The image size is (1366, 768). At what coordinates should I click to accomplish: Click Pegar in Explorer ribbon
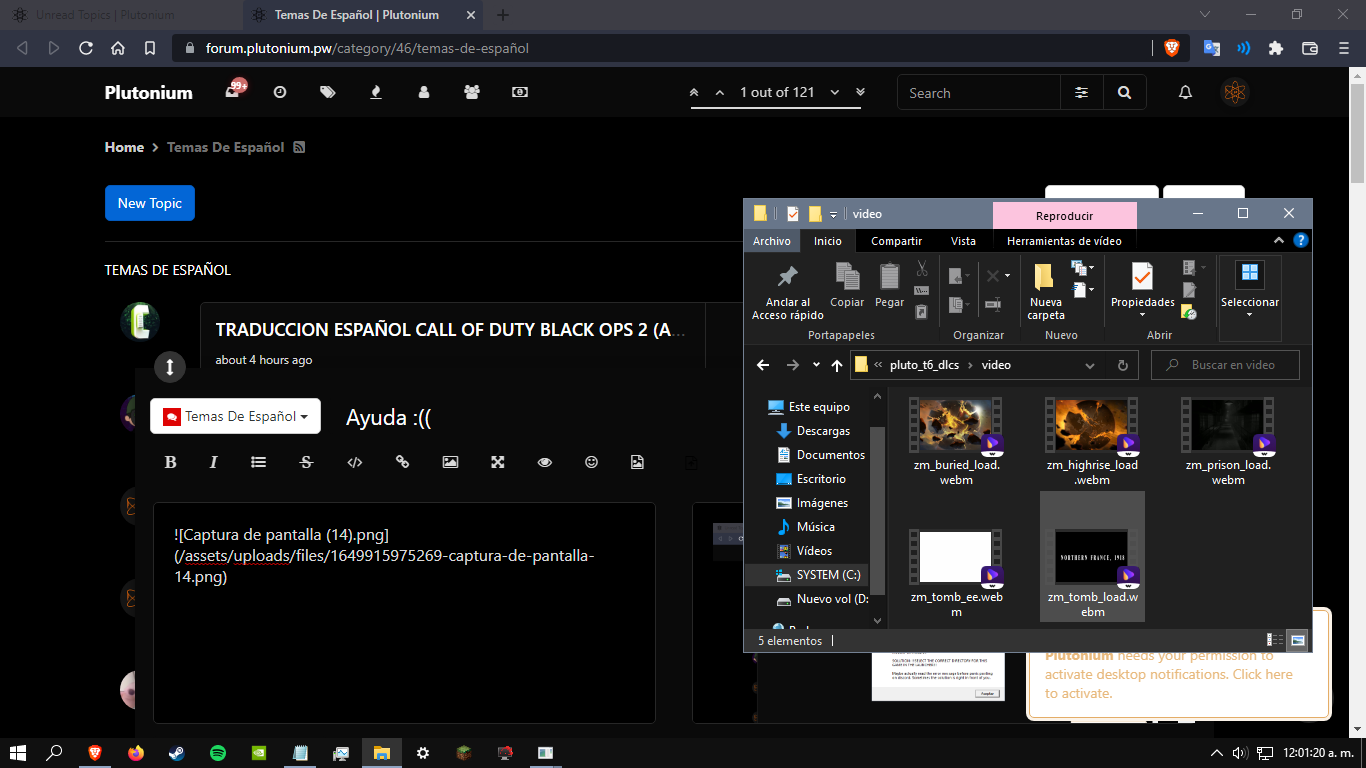coord(889,286)
